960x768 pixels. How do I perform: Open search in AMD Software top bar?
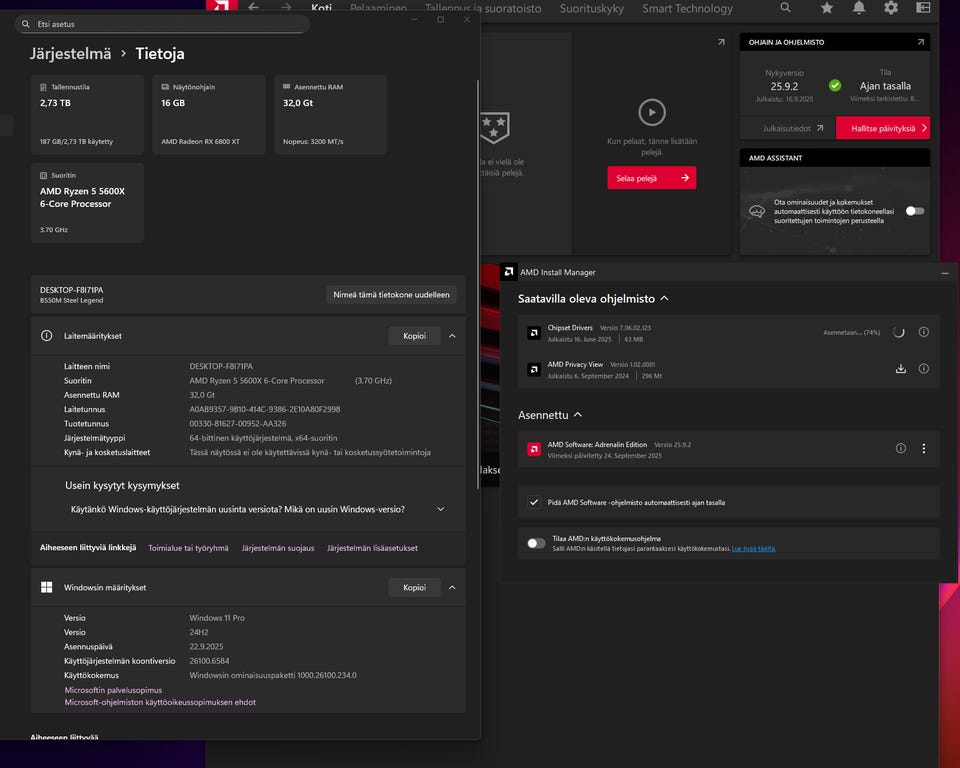pyautogui.click(x=786, y=7)
